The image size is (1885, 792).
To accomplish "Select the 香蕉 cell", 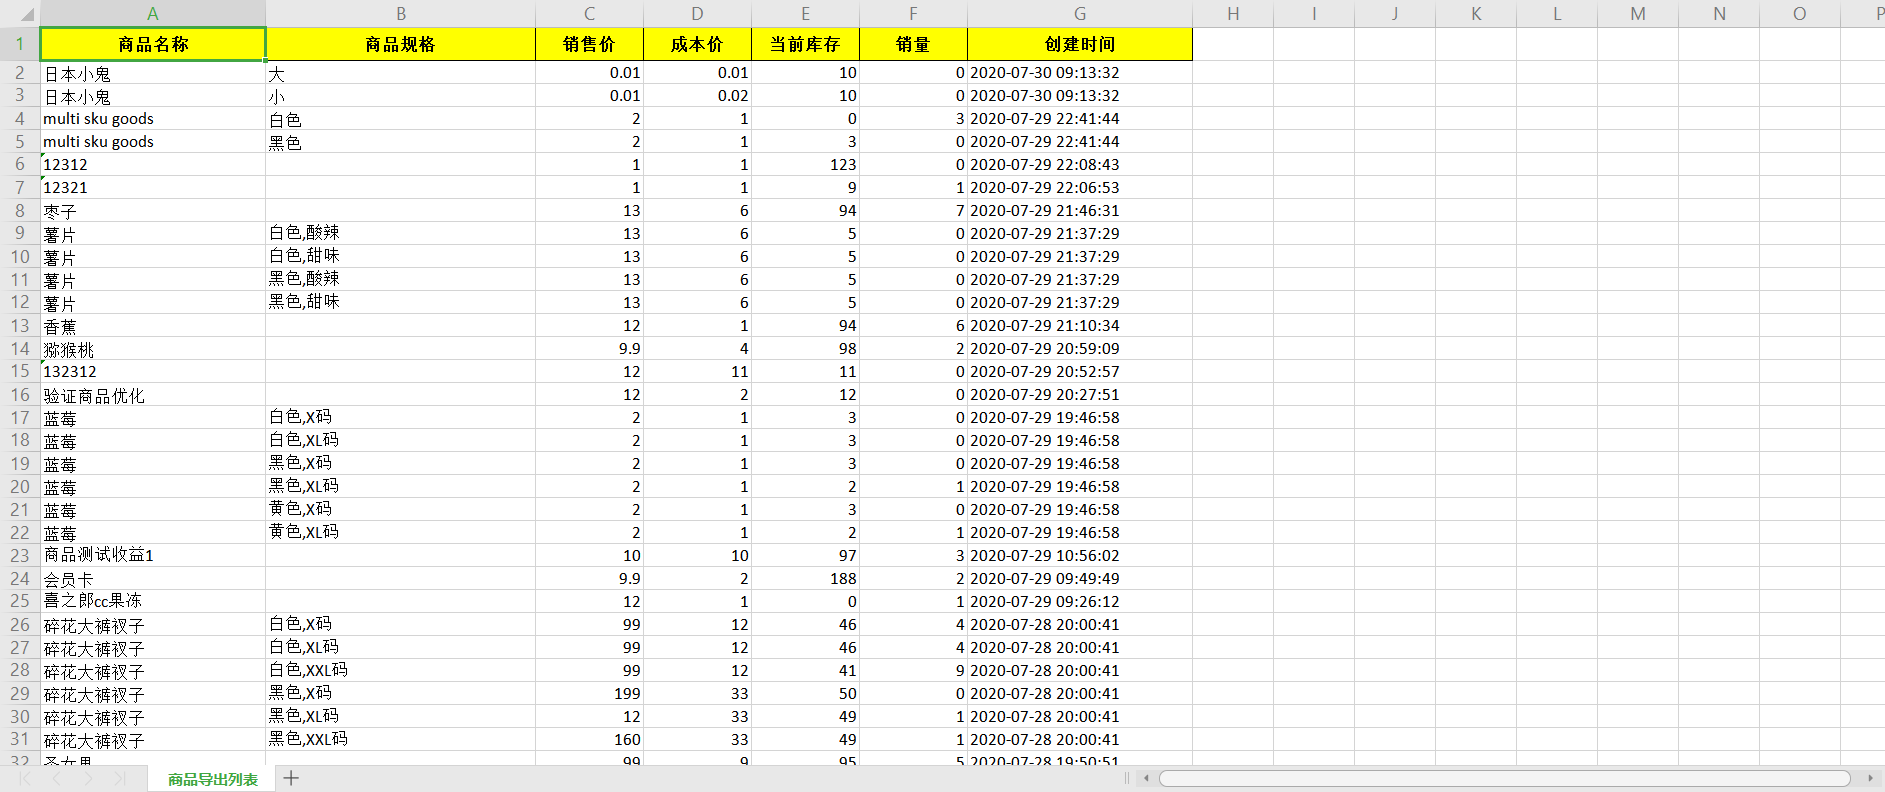I will [x=153, y=325].
